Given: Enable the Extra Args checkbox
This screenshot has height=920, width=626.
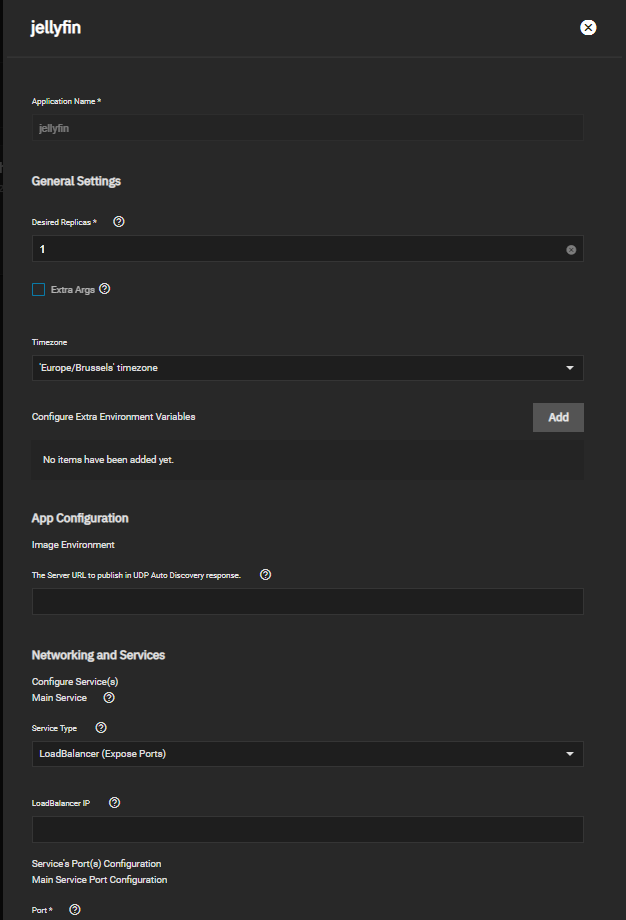Looking at the screenshot, I should coord(39,290).
